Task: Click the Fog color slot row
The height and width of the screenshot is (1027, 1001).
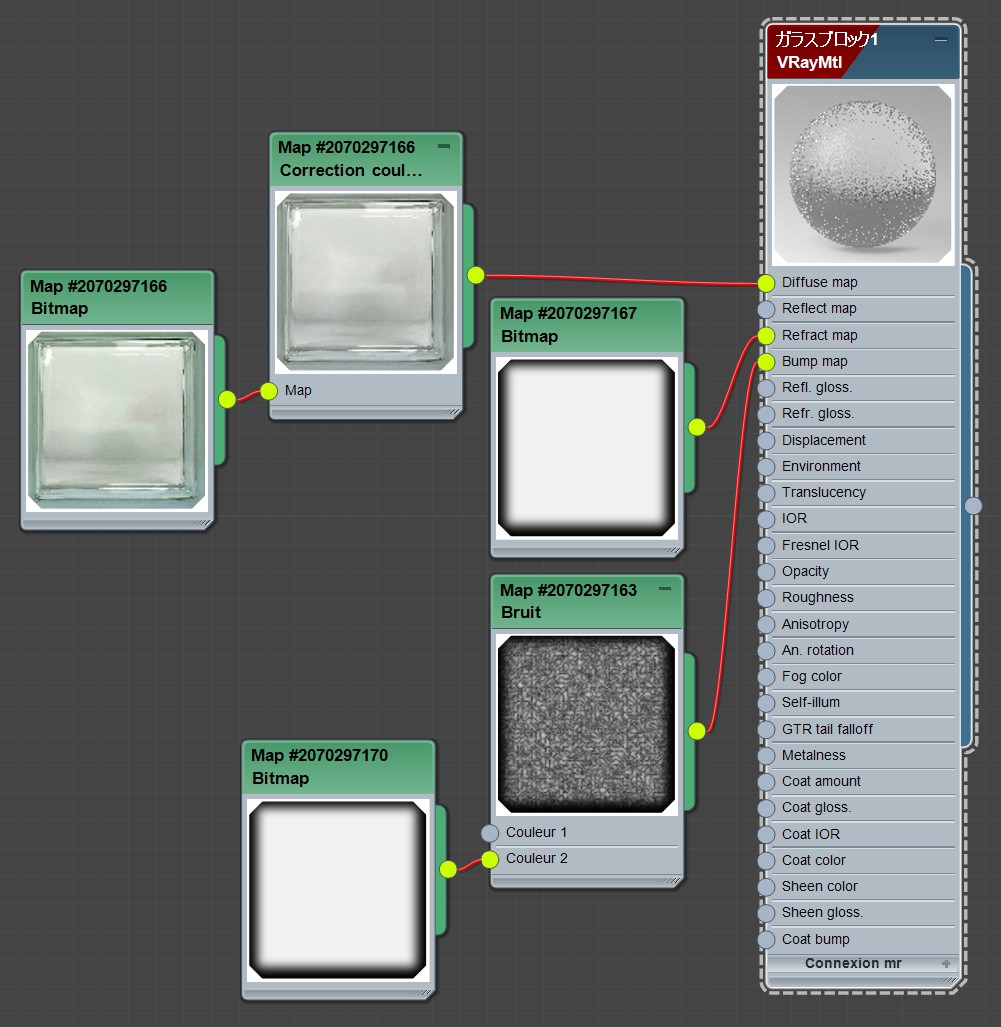Action: coord(812,677)
